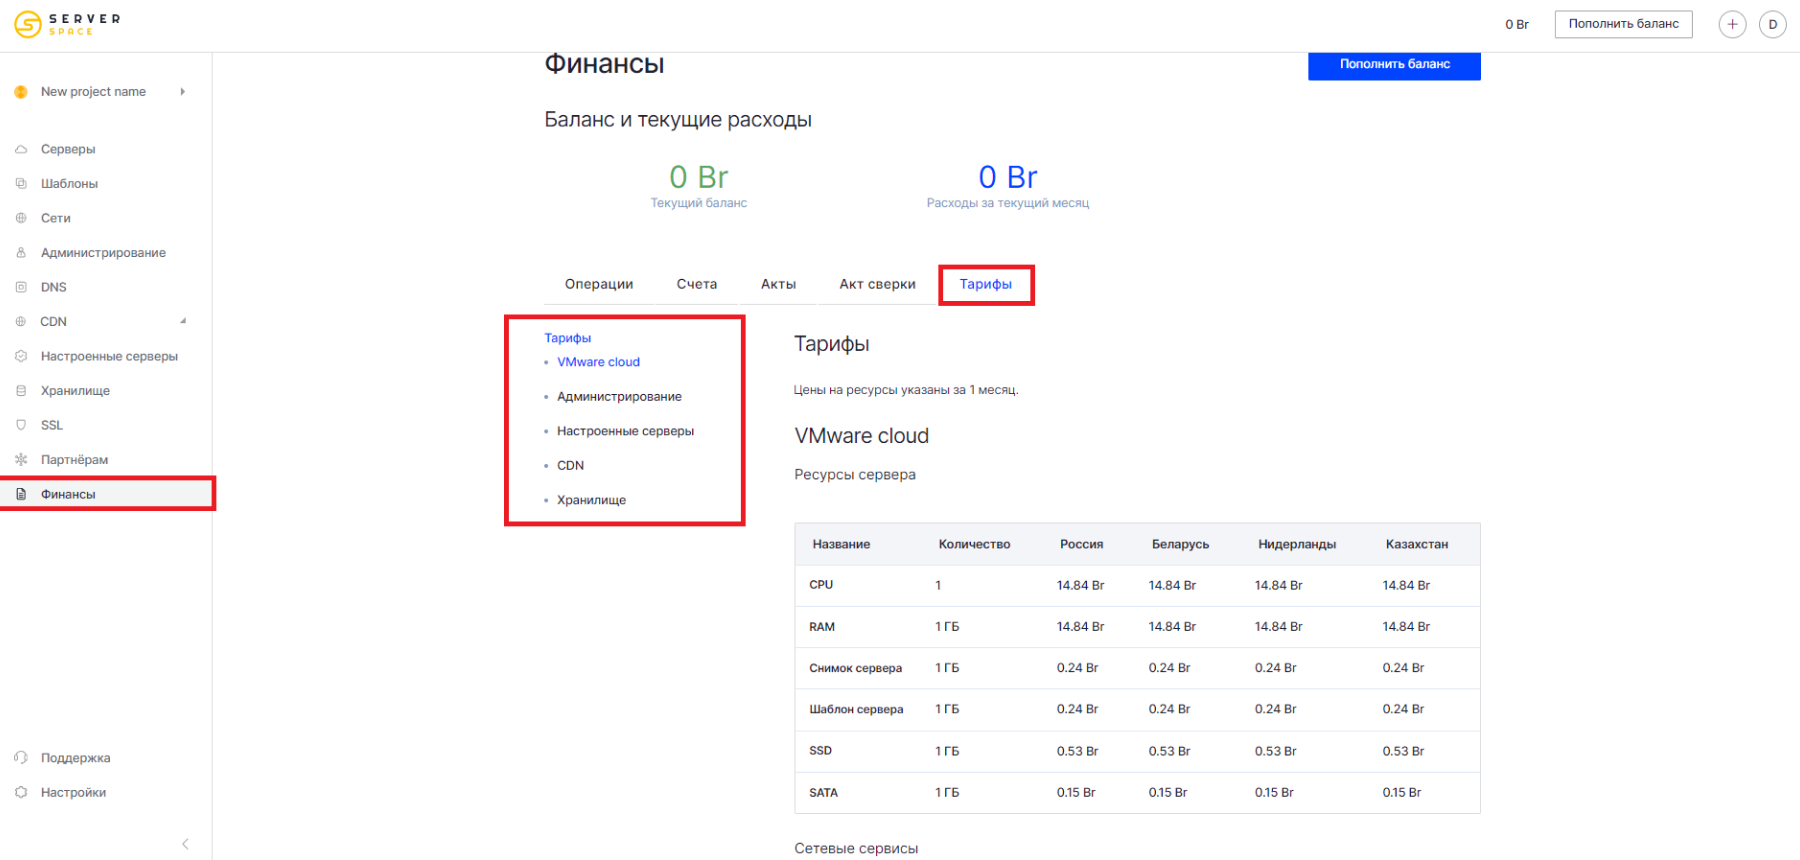Jump to Хранилище tariffs link
Image resolution: width=1800 pixels, height=860 pixels.
(591, 500)
